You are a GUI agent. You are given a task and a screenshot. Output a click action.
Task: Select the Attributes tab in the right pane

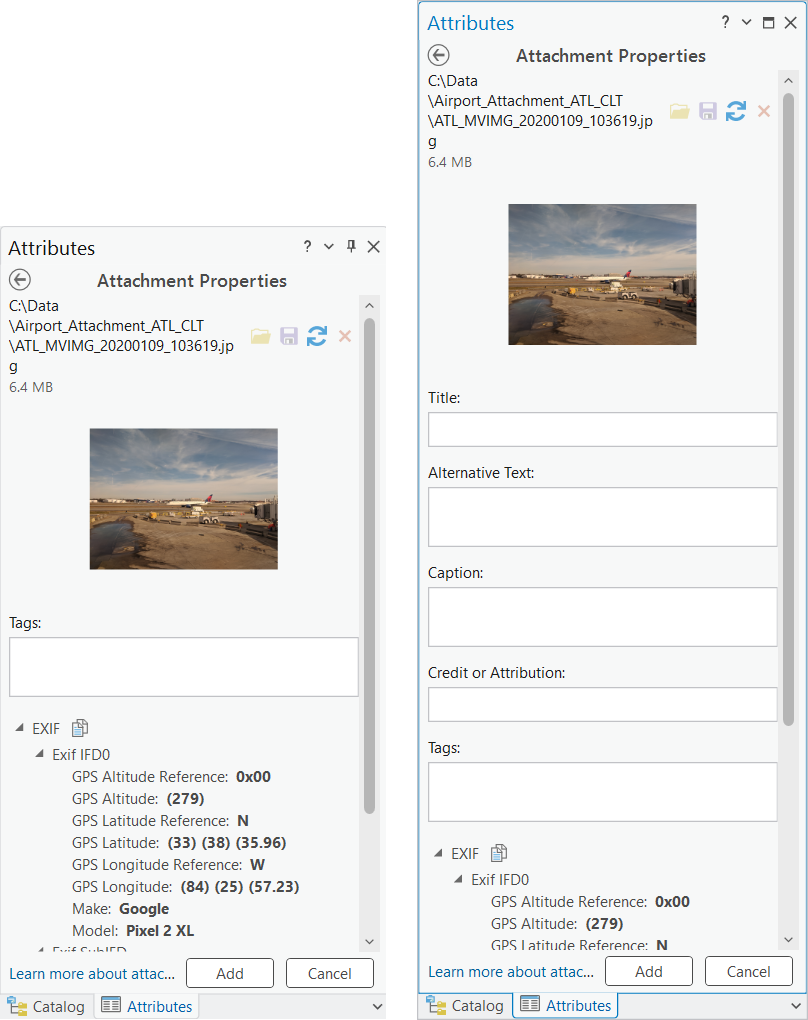coord(565,1006)
